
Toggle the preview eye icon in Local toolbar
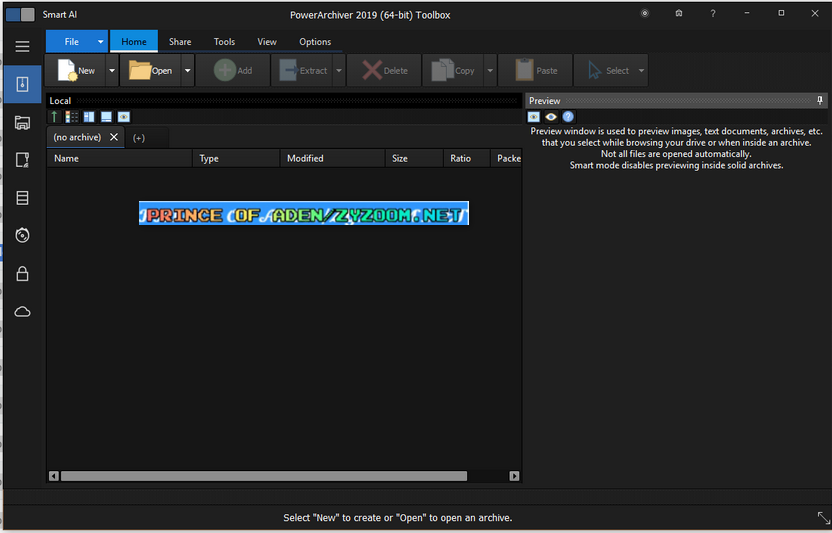(124, 117)
